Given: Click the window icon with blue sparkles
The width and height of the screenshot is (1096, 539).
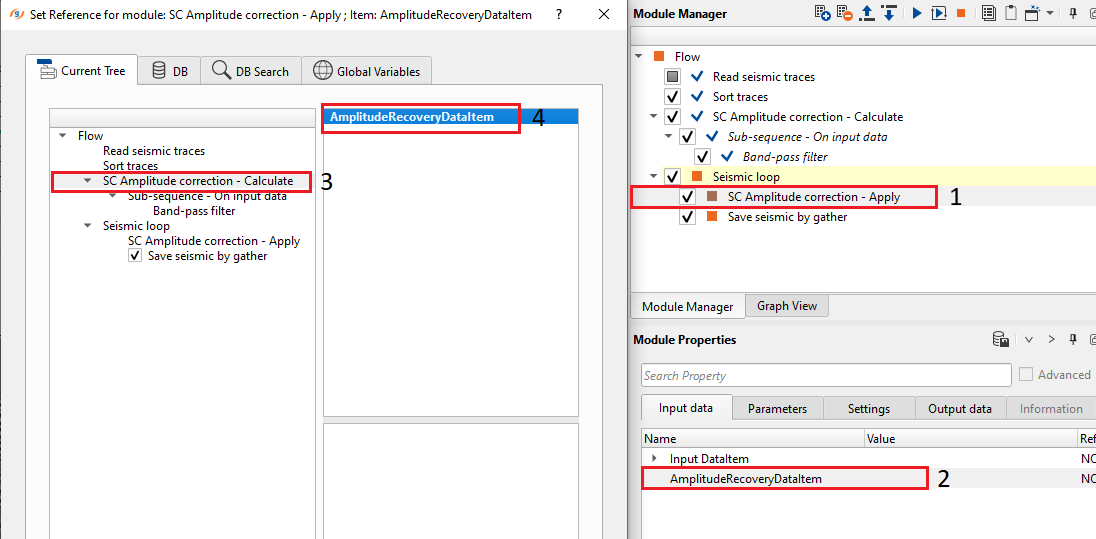Looking at the screenshot, I should [x=1033, y=13].
